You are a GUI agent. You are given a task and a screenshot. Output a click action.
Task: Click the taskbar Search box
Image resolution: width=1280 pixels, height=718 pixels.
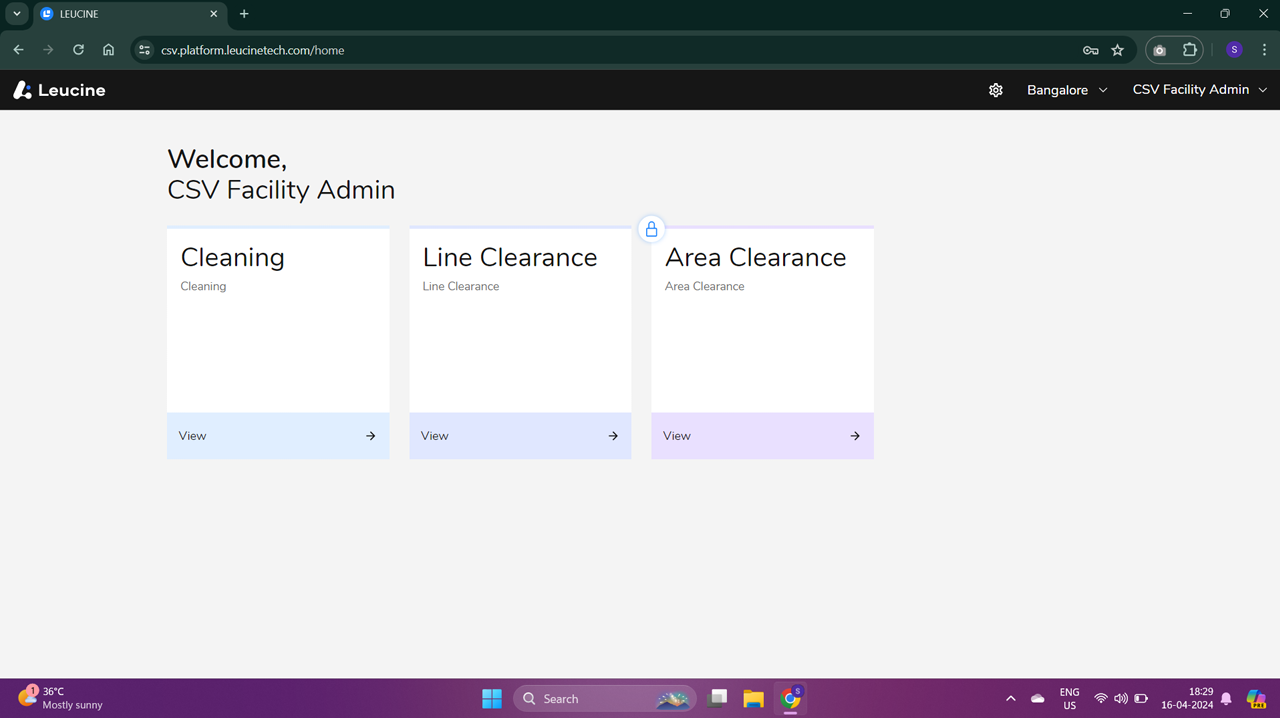coord(605,699)
